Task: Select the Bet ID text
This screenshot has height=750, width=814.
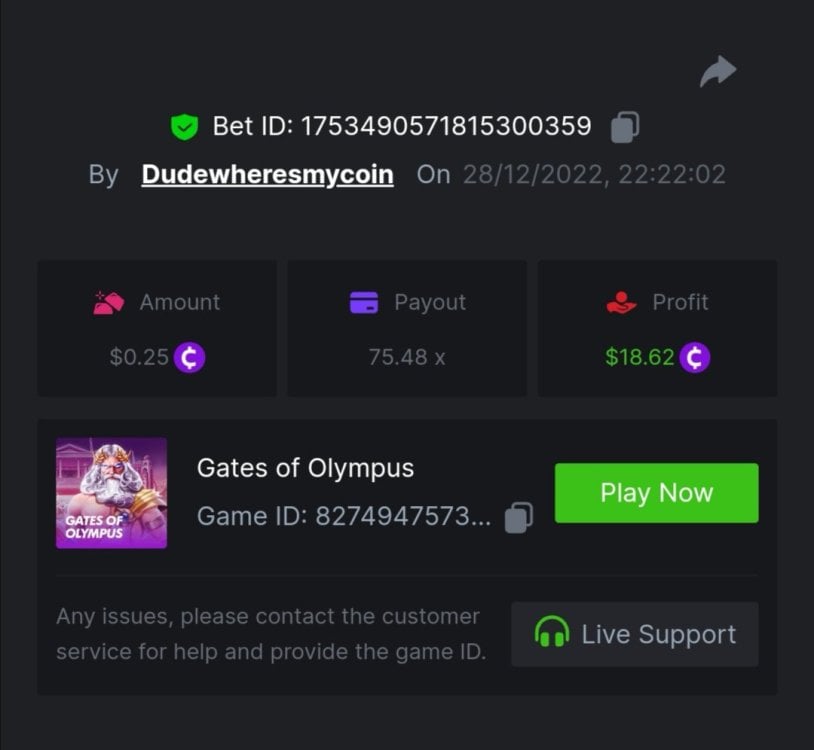Action: coord(402,127)
